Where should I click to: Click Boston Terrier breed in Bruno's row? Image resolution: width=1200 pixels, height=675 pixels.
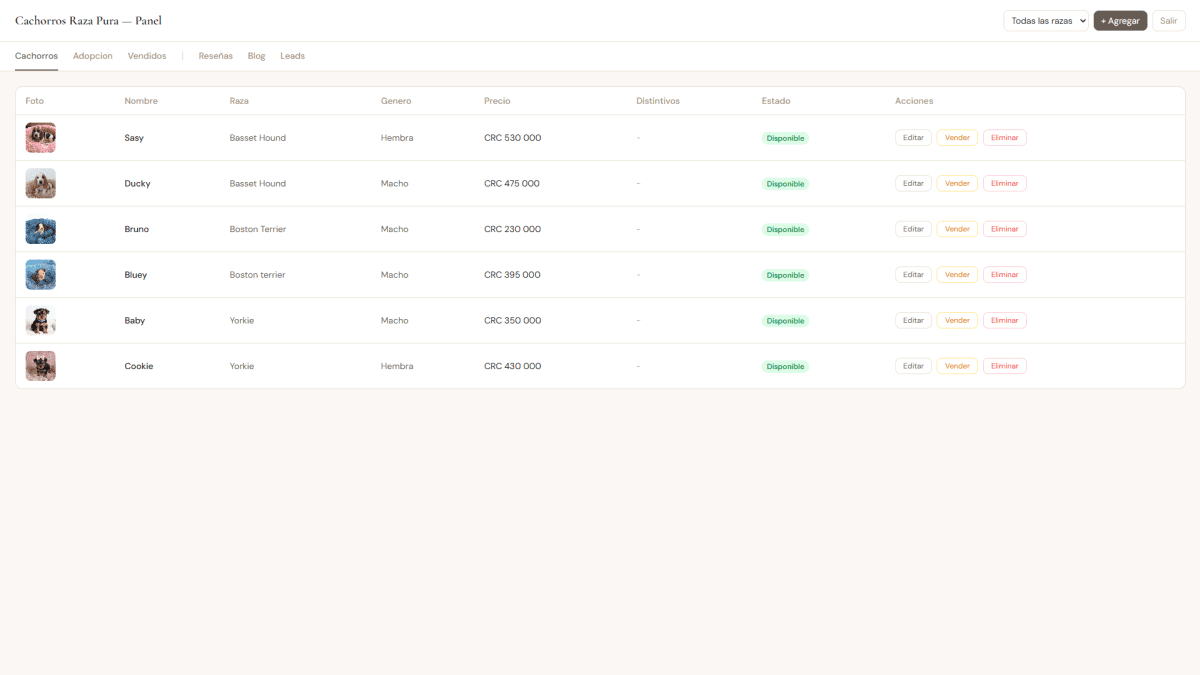tap(258, 229)
